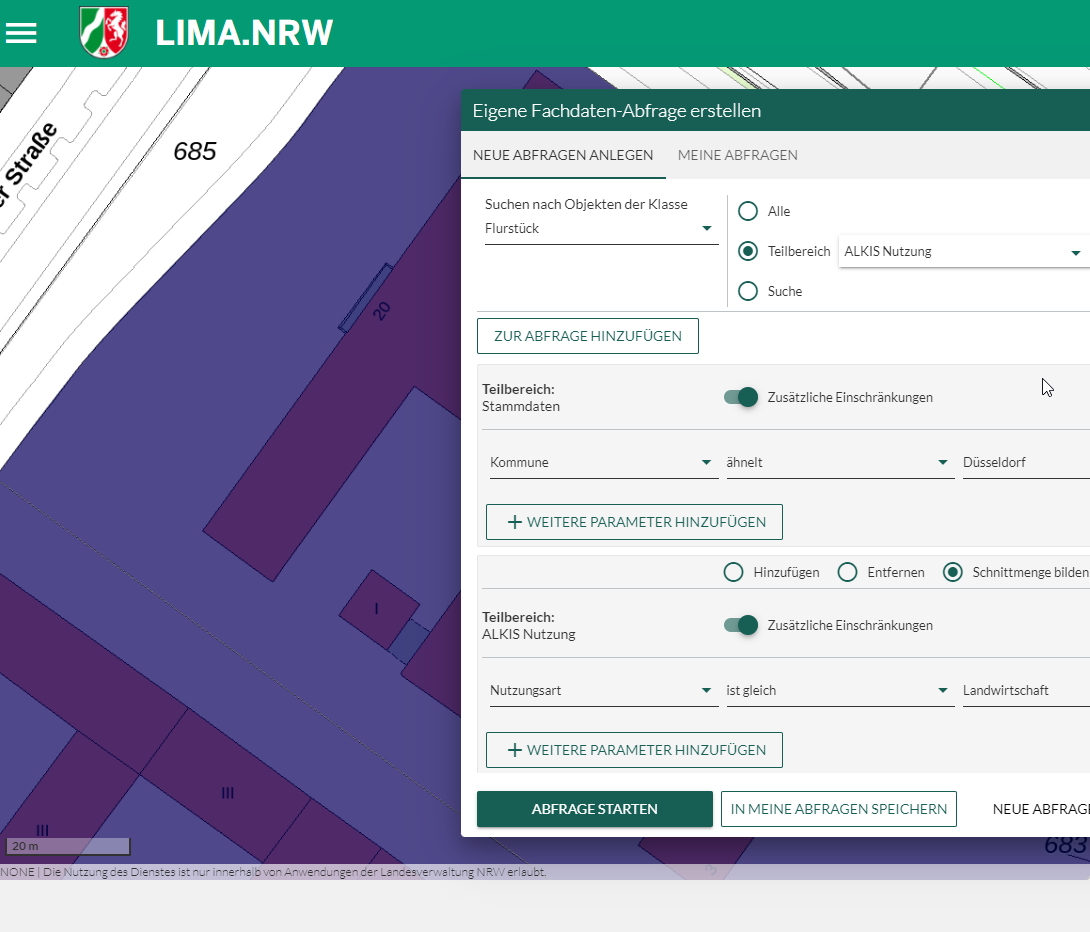Switch to the MEINE ABFRAGEN tab

tap(737, 155)
